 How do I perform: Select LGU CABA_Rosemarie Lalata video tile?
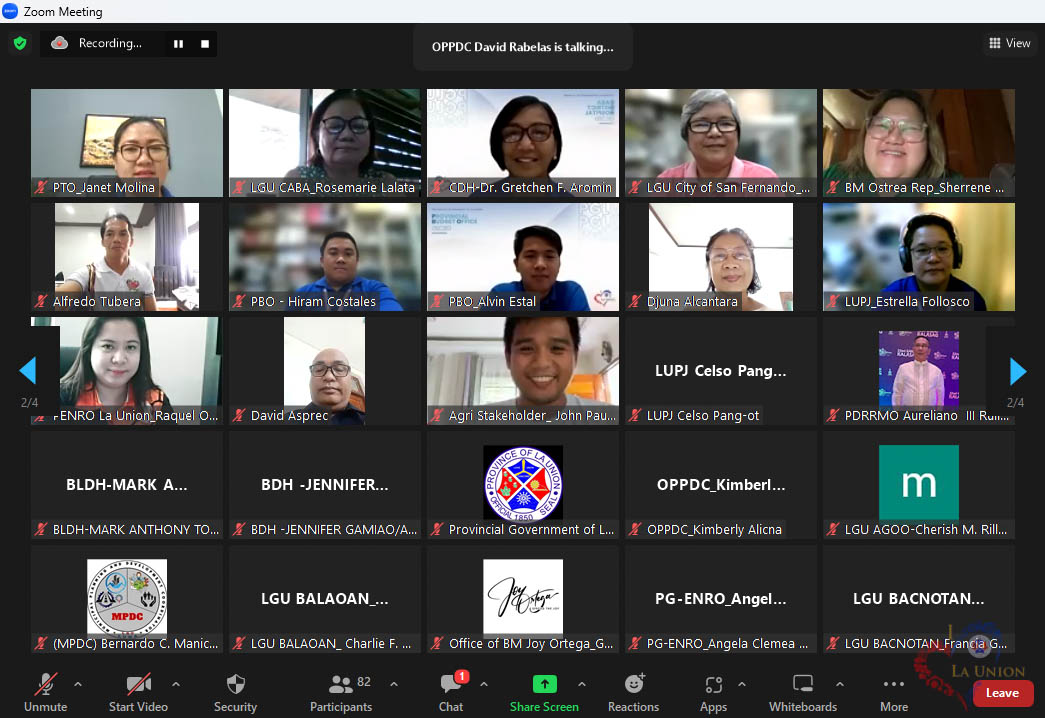point(325,143)
